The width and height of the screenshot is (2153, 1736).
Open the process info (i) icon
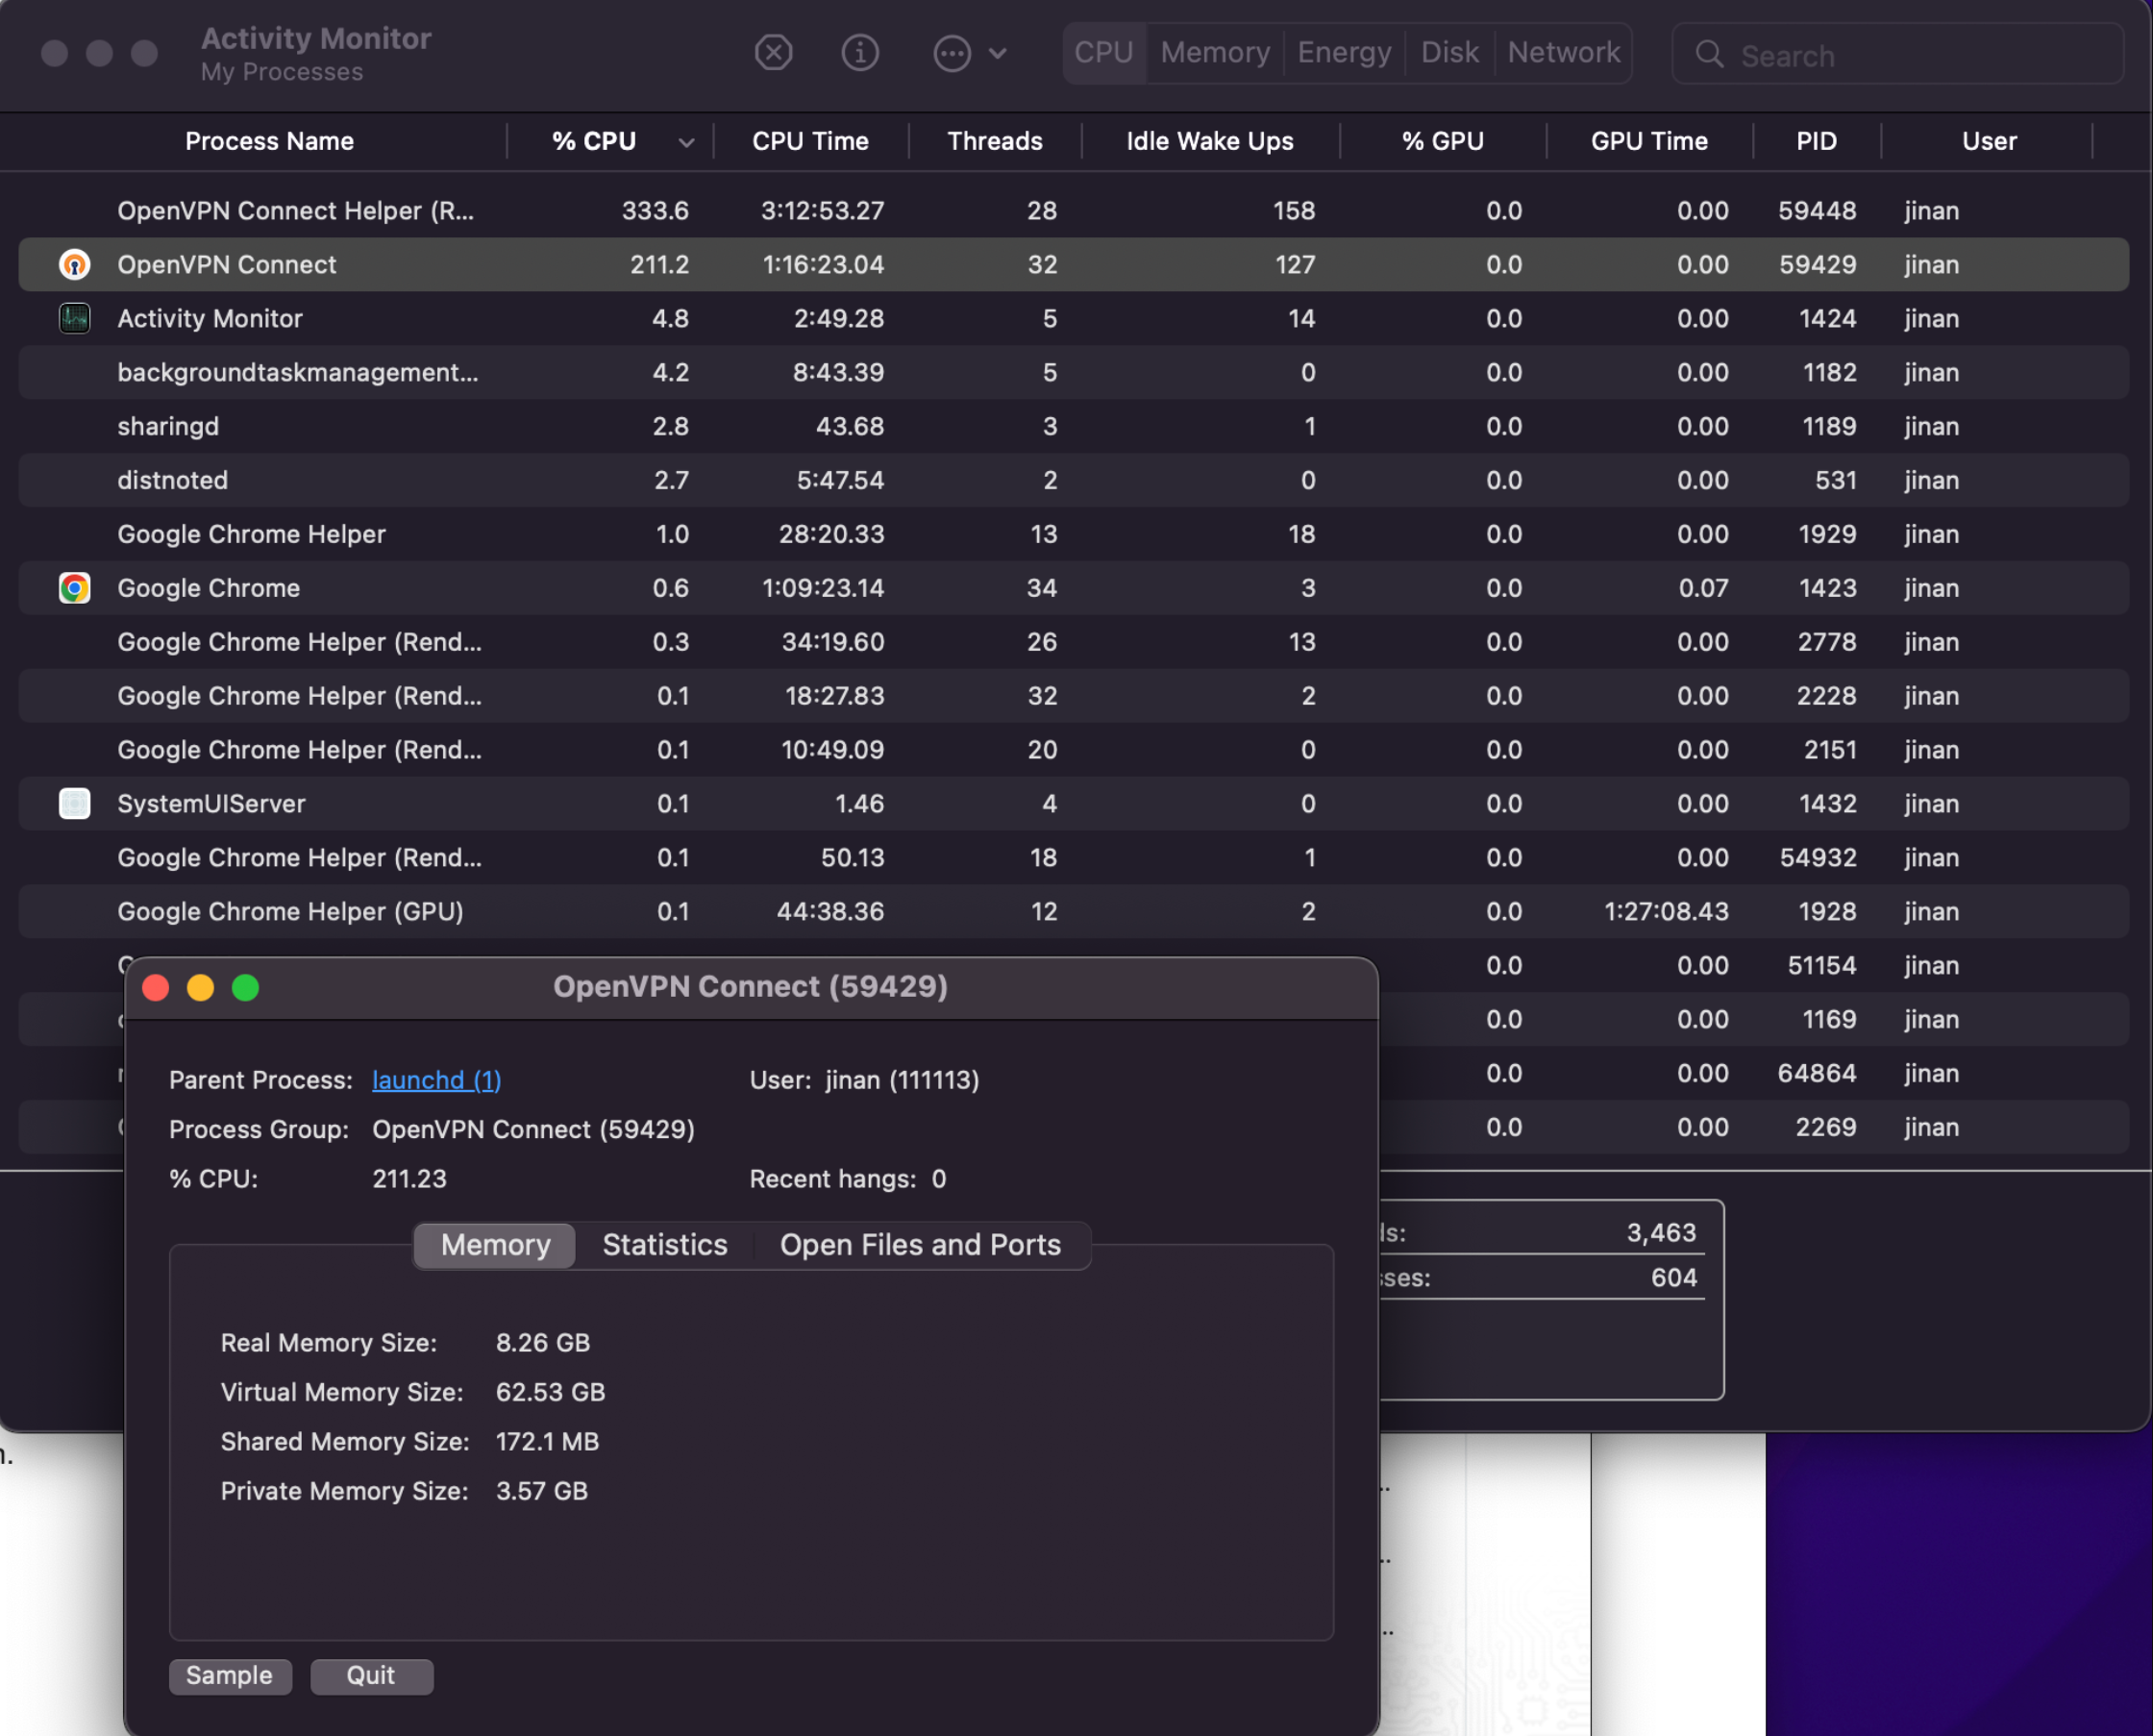point(860,52)
